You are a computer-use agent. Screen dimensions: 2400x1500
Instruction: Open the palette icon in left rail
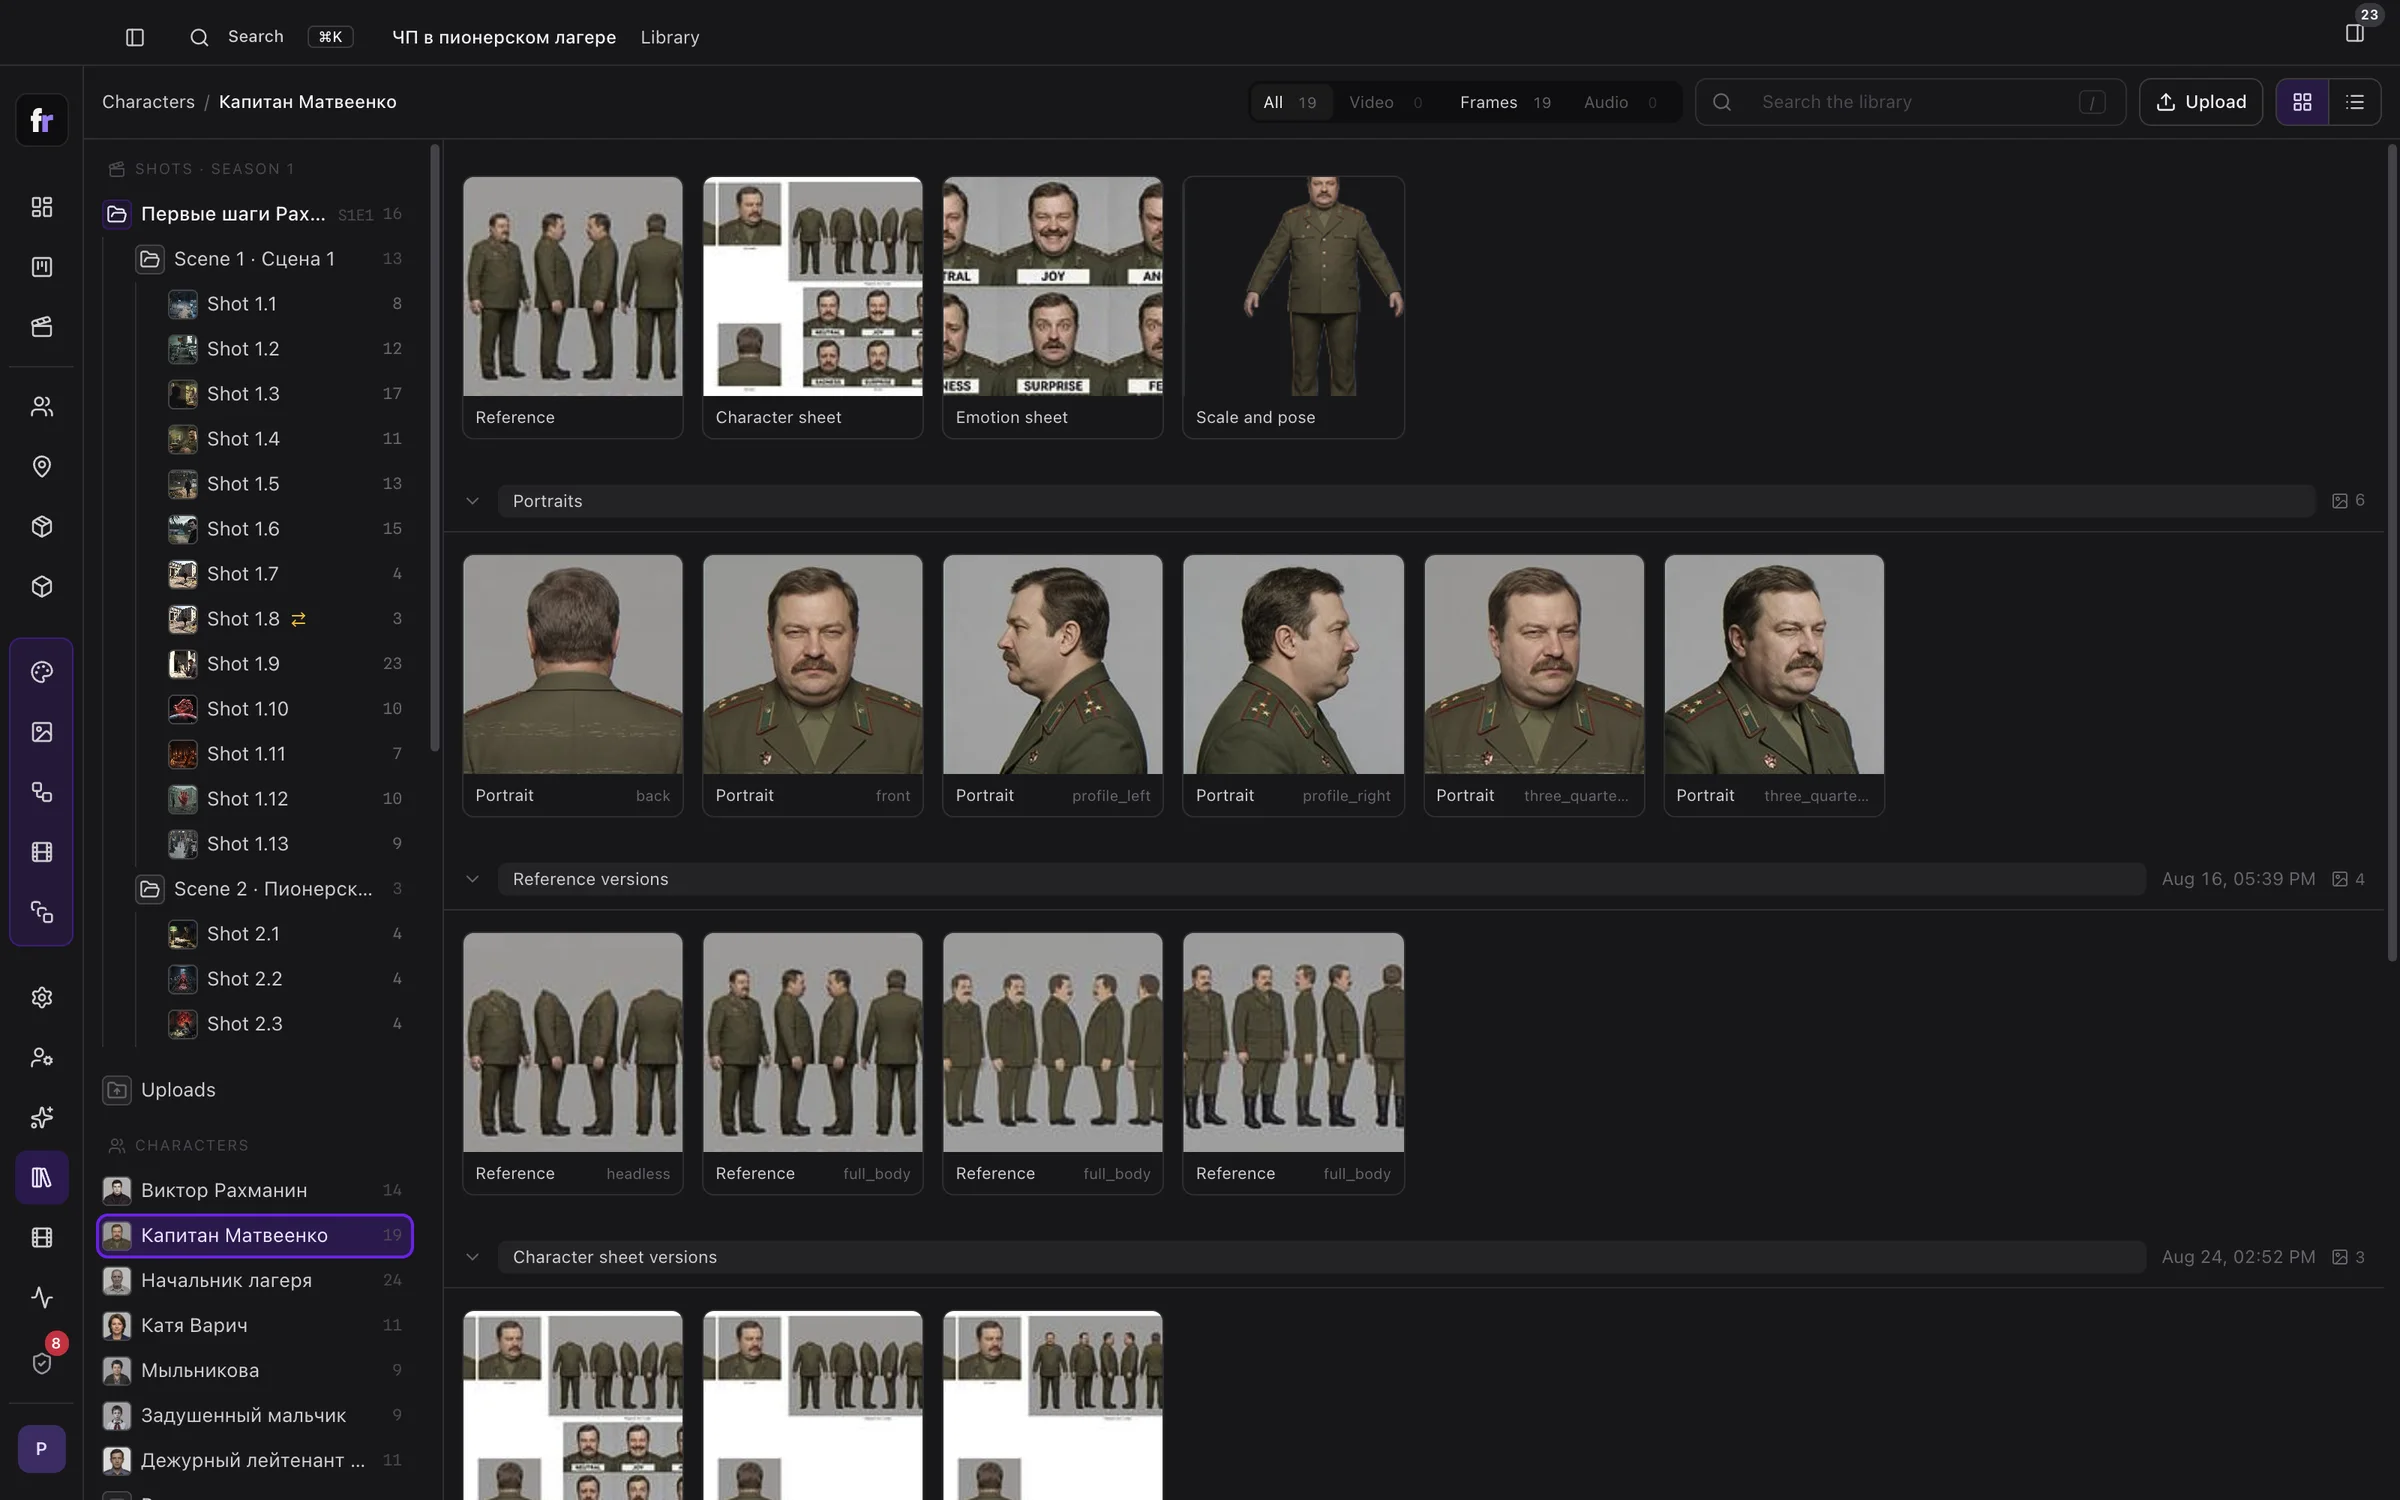tap(42, 672)
